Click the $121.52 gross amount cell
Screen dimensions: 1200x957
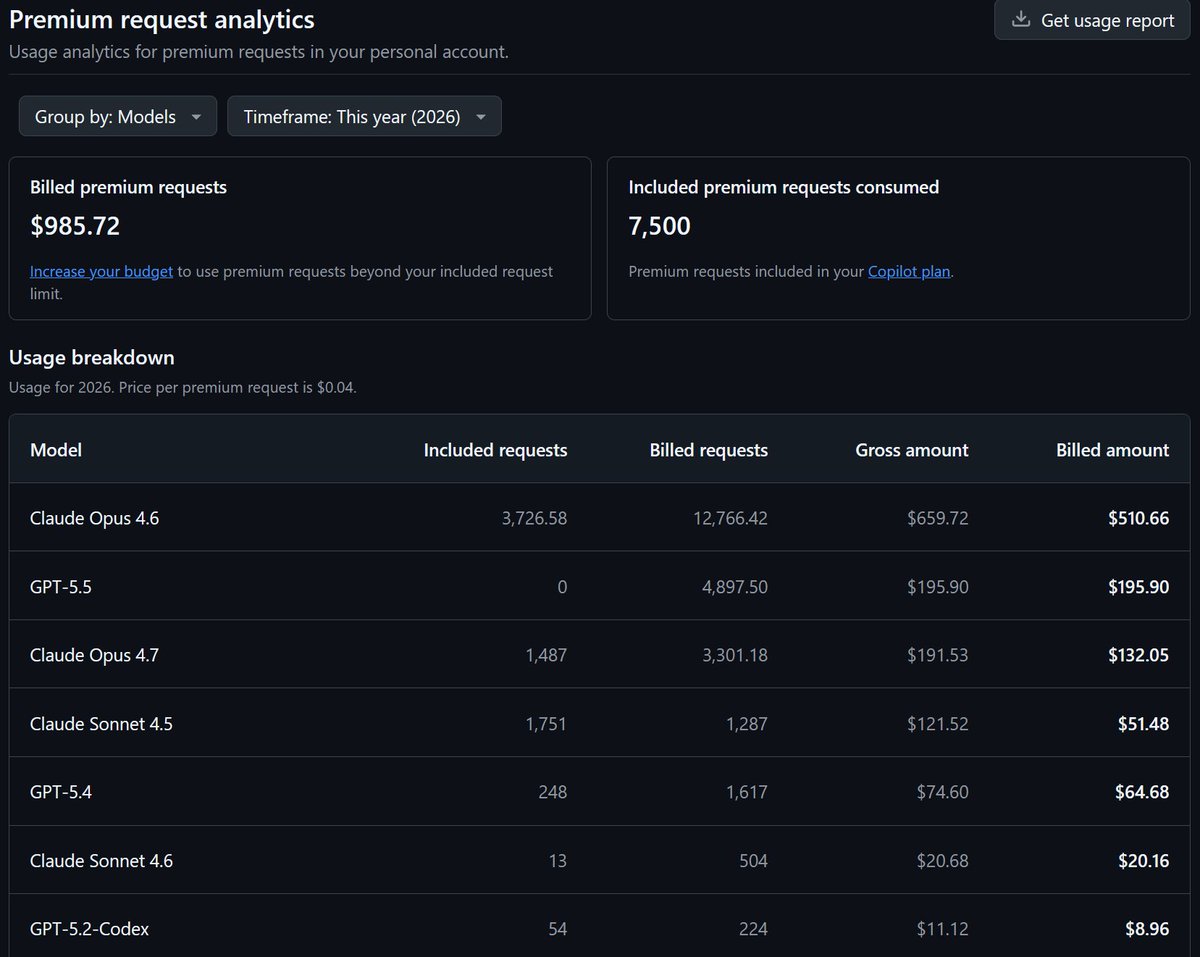[938, 723]
